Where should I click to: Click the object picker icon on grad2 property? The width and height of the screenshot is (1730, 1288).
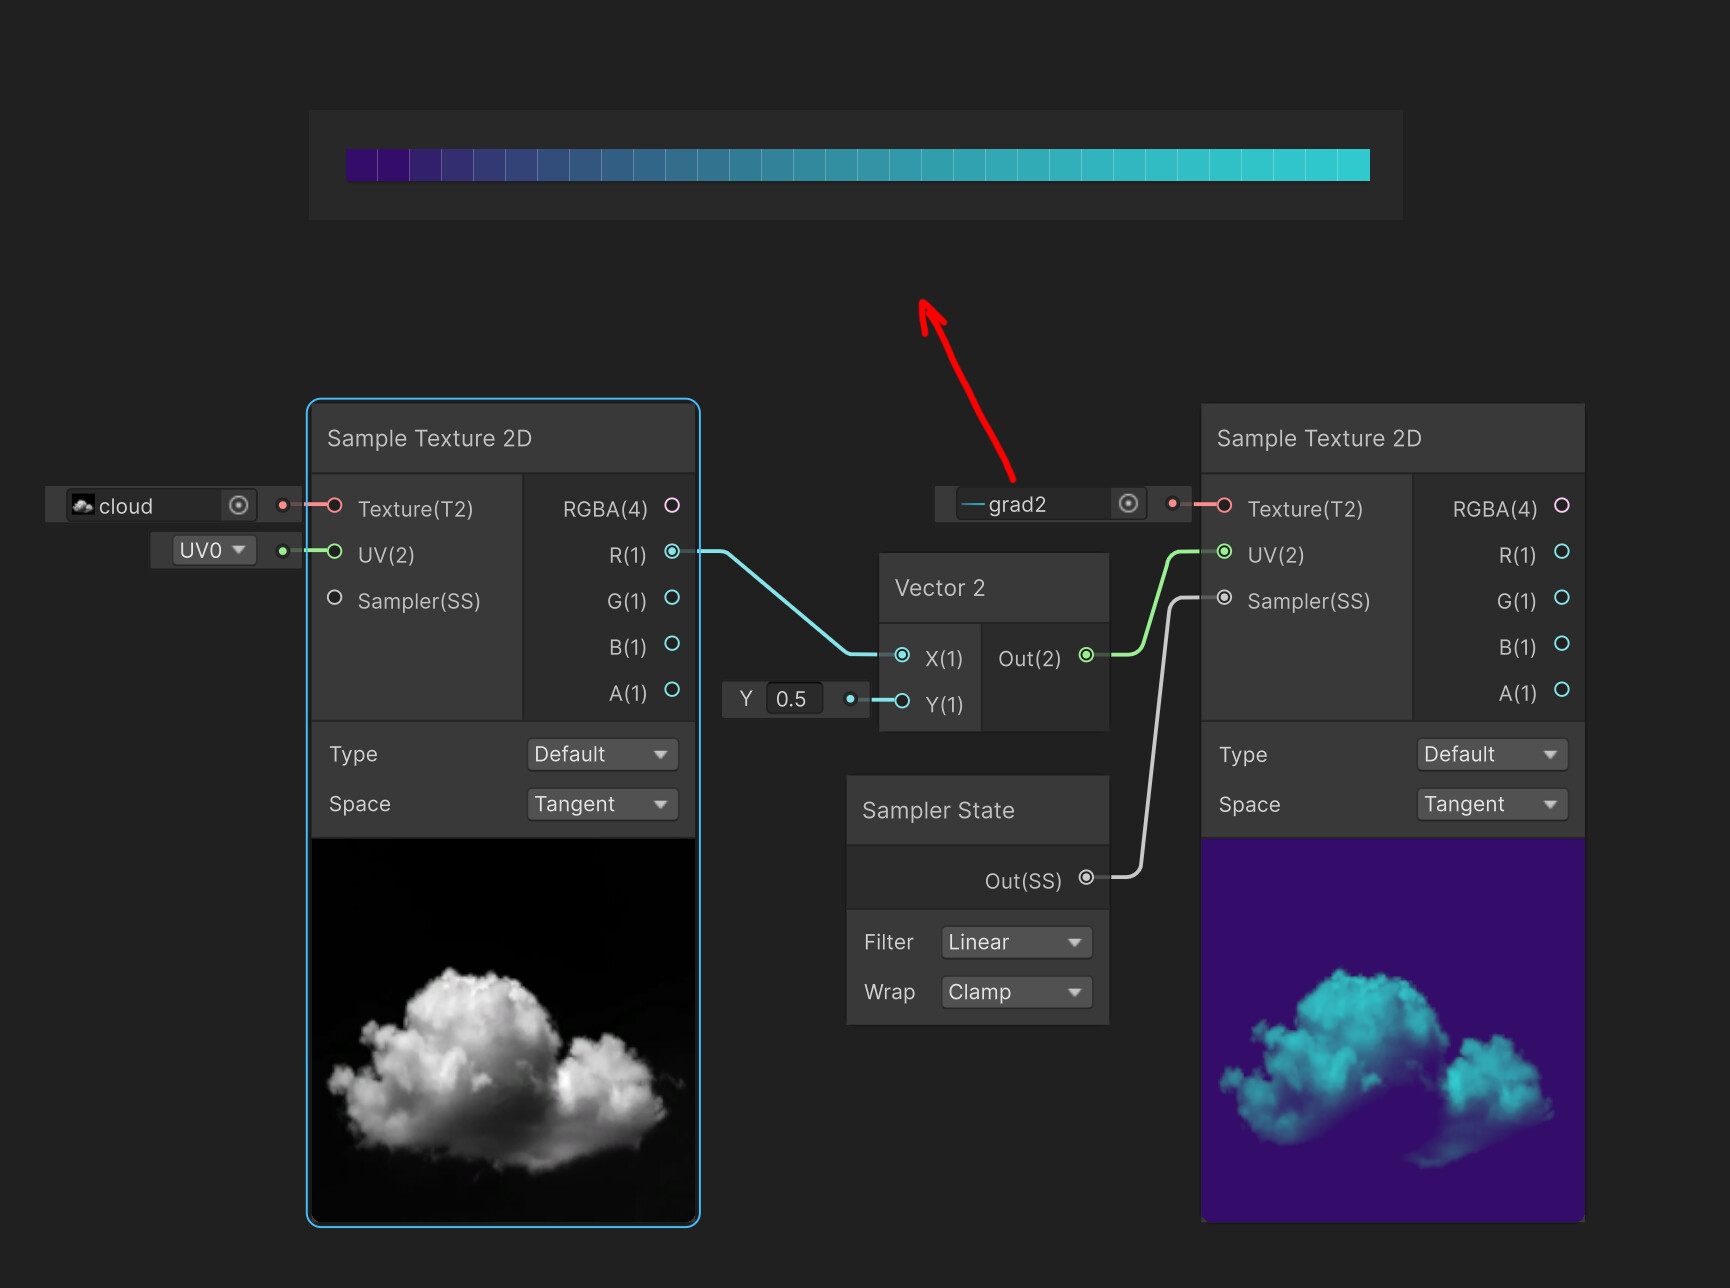[x=1128, y=504]
